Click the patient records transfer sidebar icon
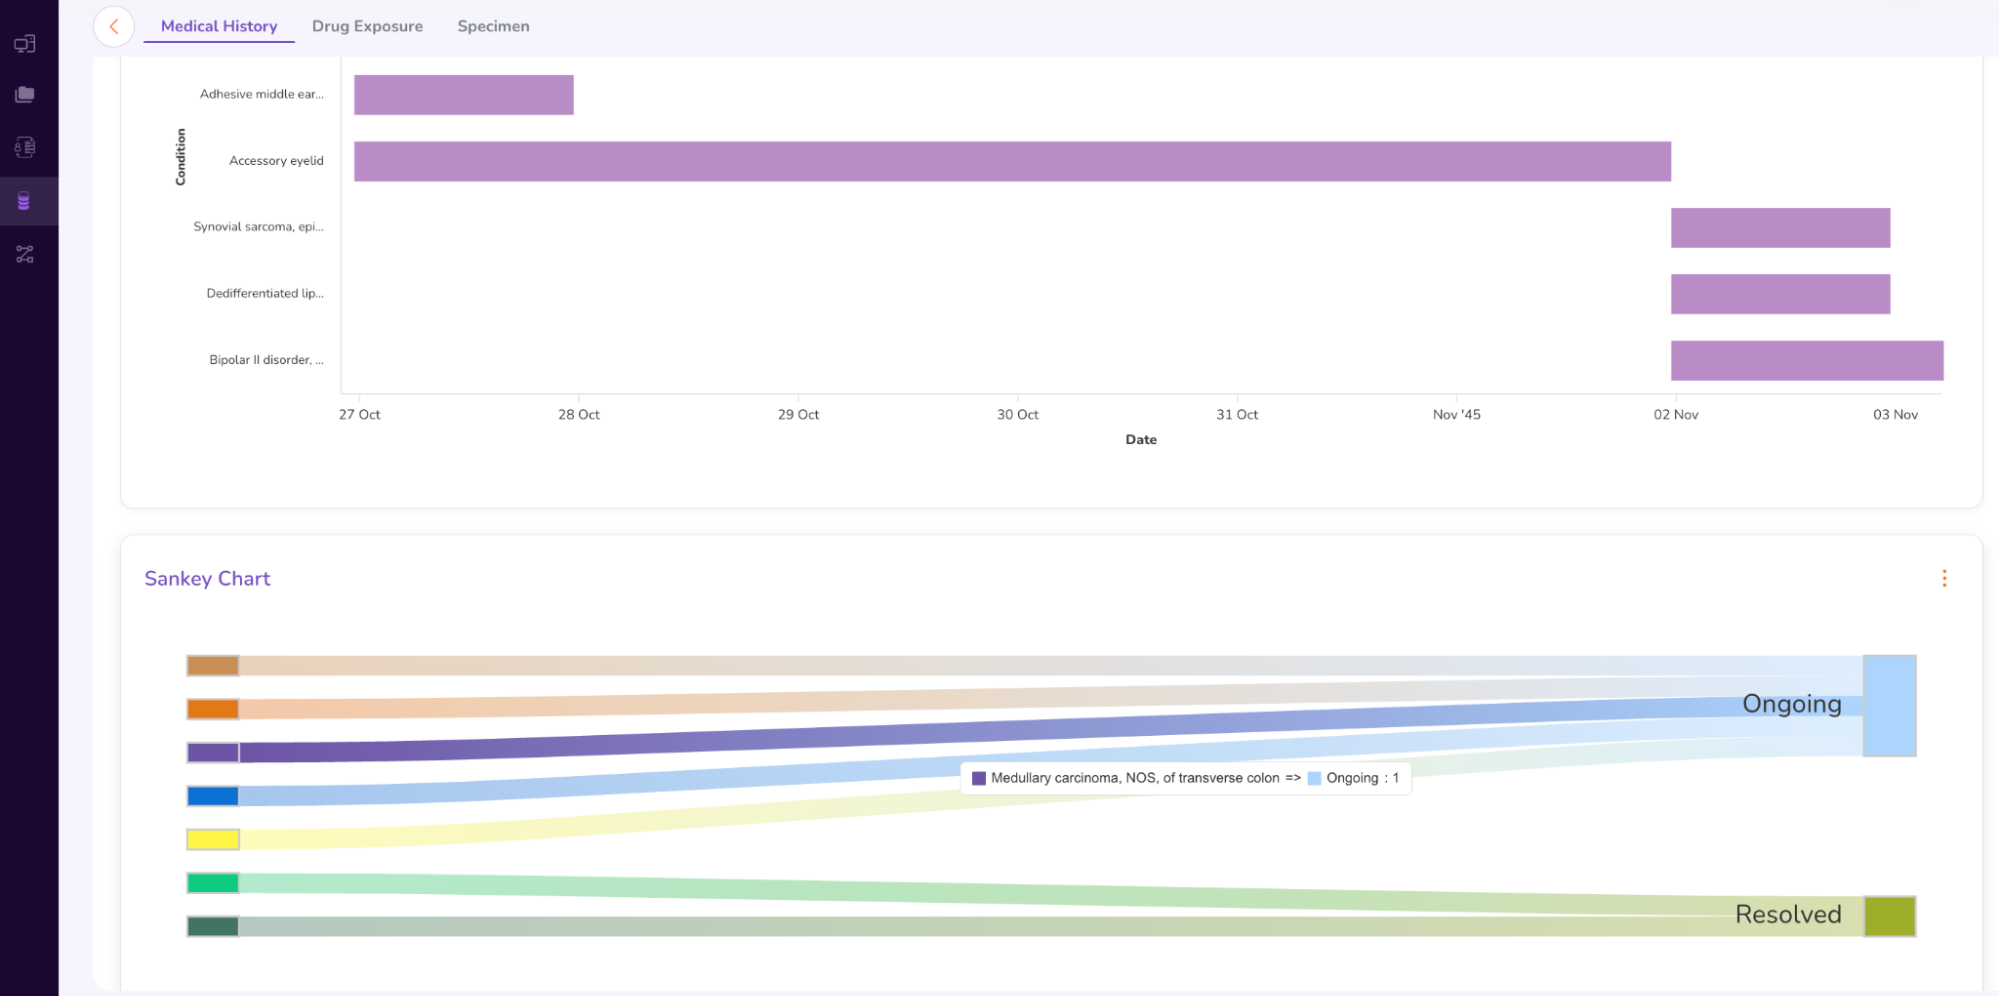 [x=25, y=148]
